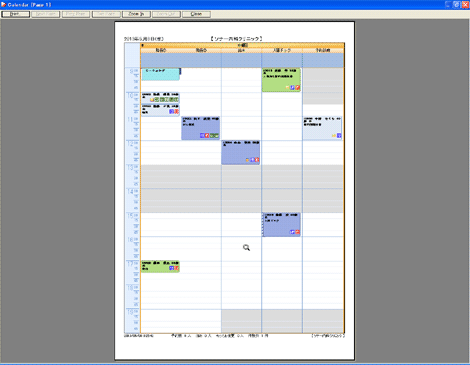Screen dimensions: 470x365
Task: Switch to the Two Page preview layout
Action: click(106, 14)
